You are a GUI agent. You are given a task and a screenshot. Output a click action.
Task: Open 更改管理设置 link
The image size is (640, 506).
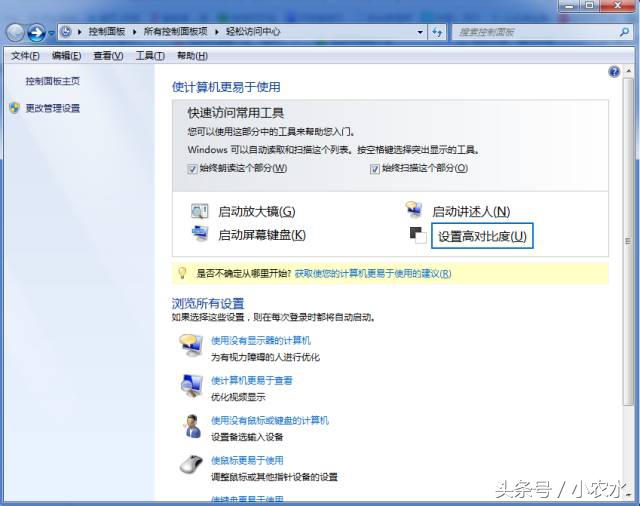53,108
